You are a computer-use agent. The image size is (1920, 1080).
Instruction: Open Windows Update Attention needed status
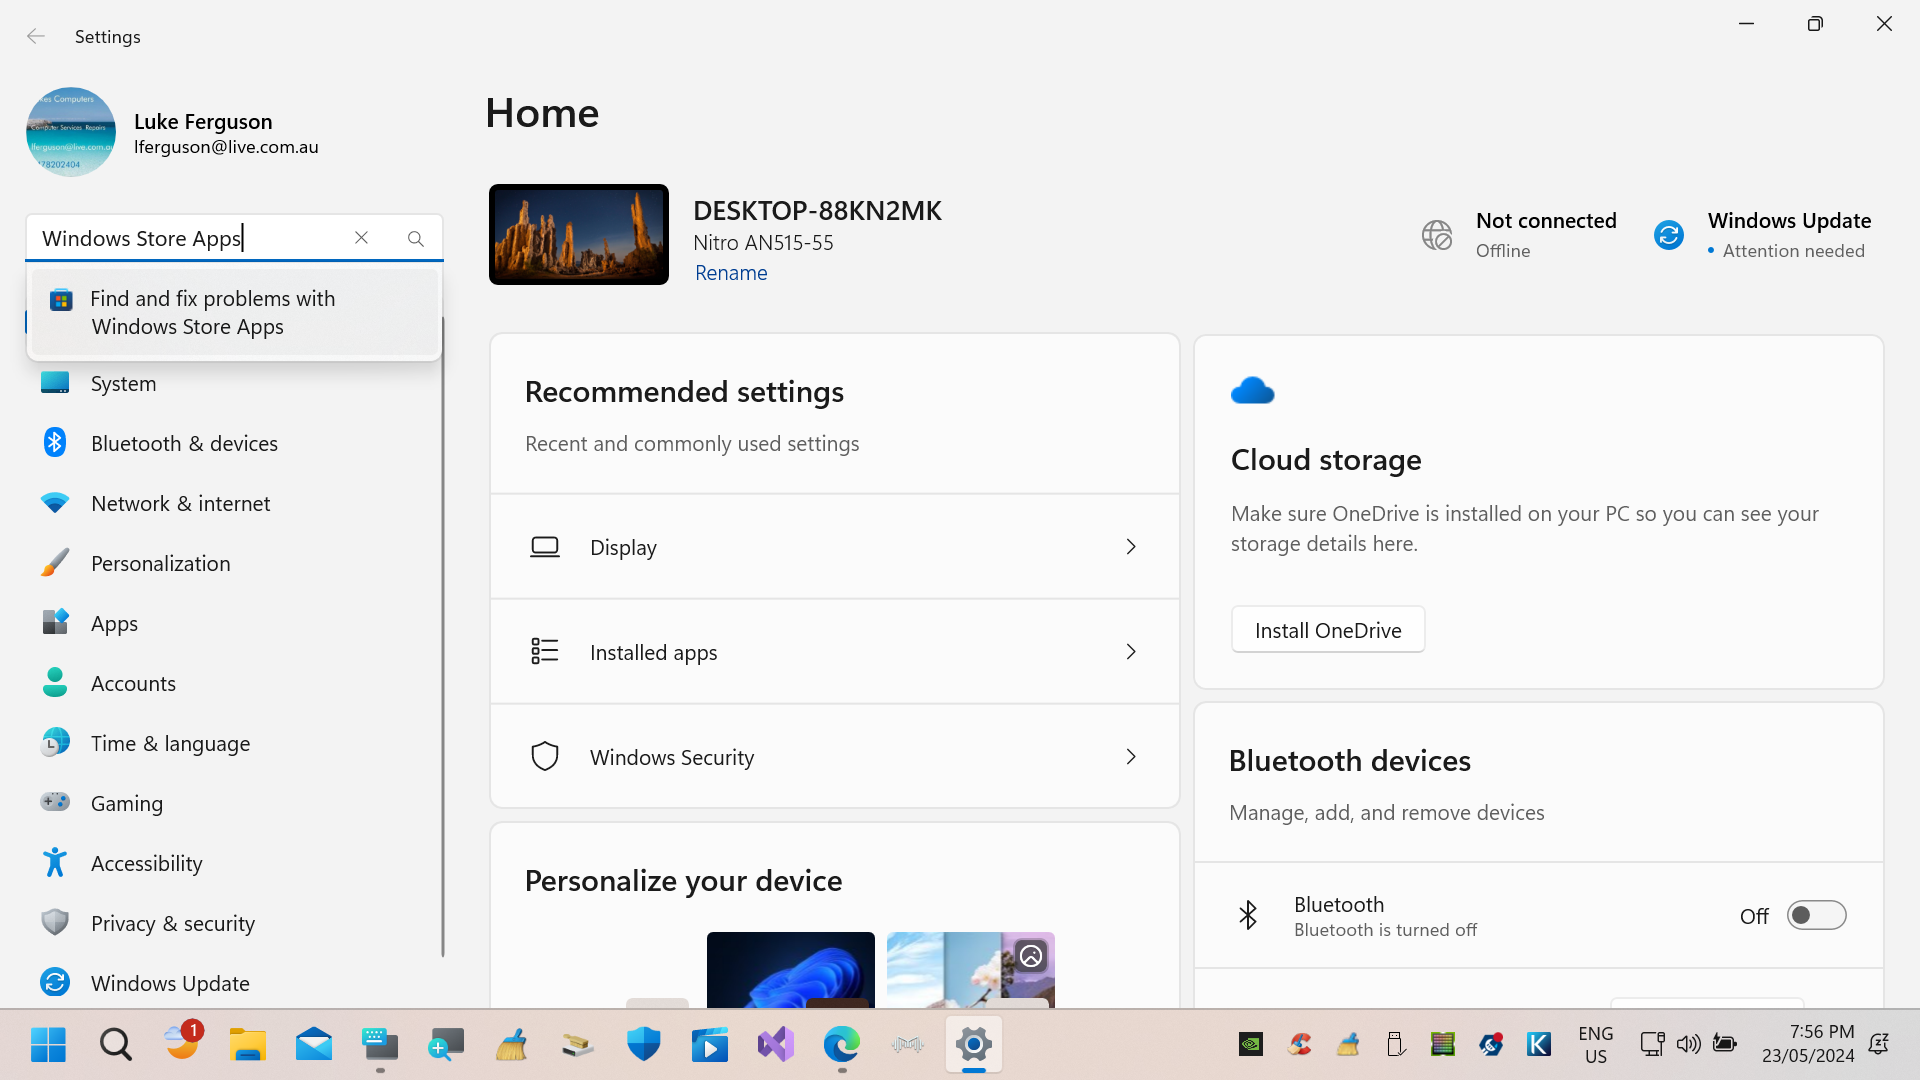point(1761,235)
